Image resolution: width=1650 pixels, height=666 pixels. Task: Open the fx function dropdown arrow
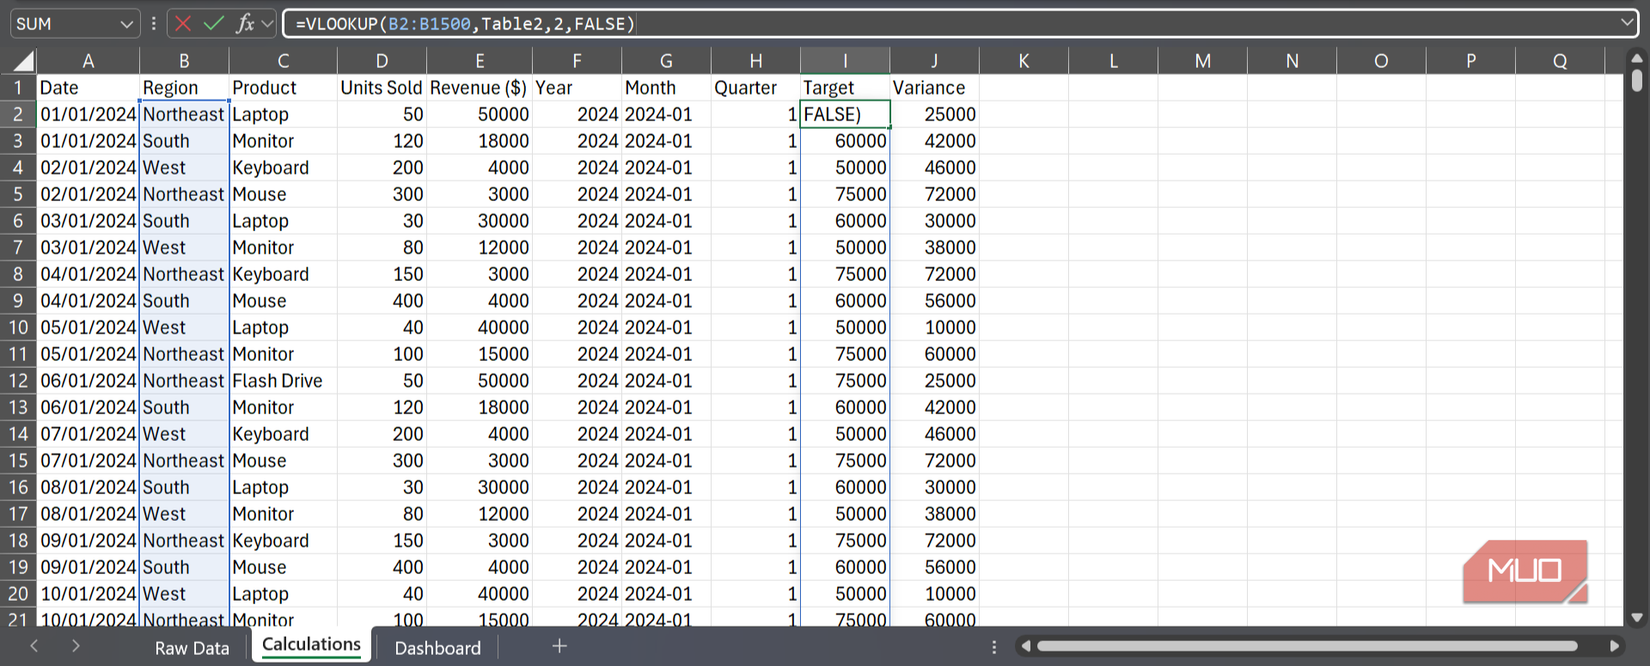point(267,23)
